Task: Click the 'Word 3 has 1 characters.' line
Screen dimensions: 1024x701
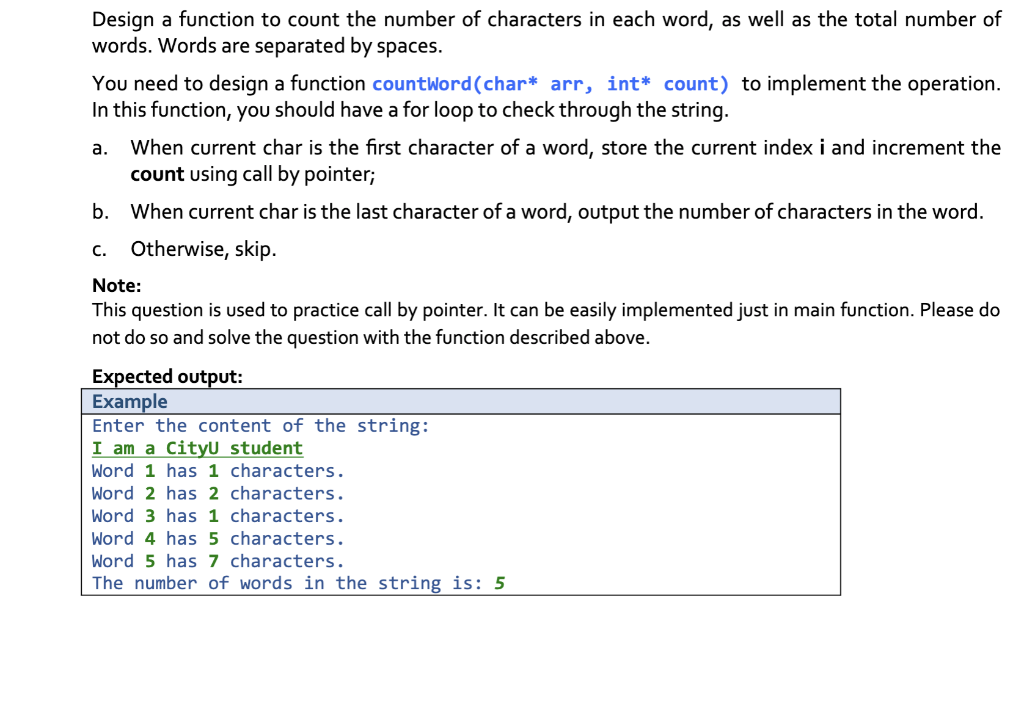Action: pos(218,516)
